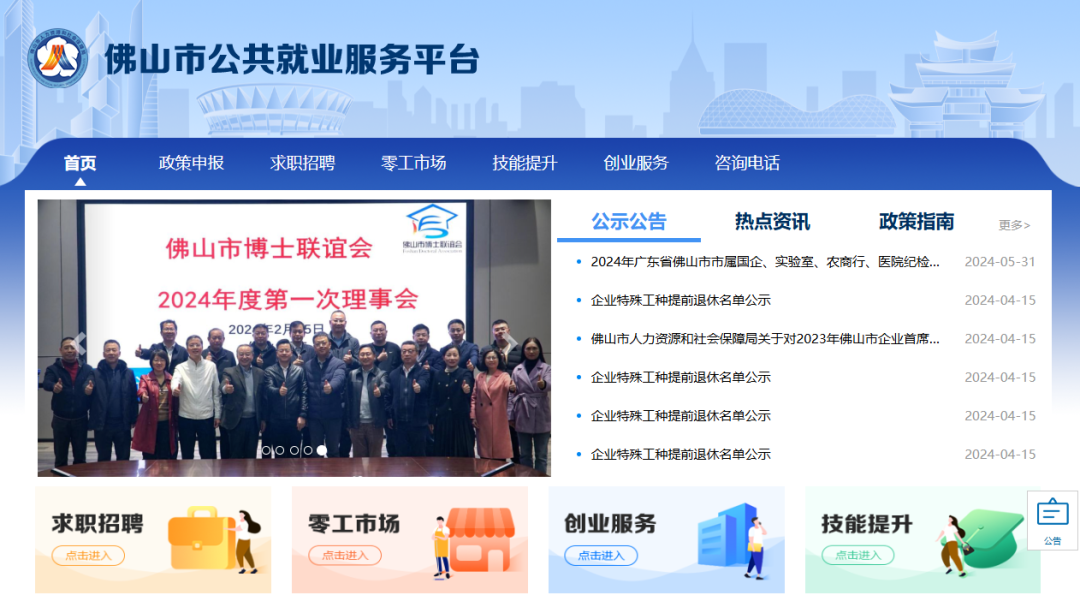Click the shop icon on 零工市场 card
1080x613 pixels.
(x=479, y=540)
